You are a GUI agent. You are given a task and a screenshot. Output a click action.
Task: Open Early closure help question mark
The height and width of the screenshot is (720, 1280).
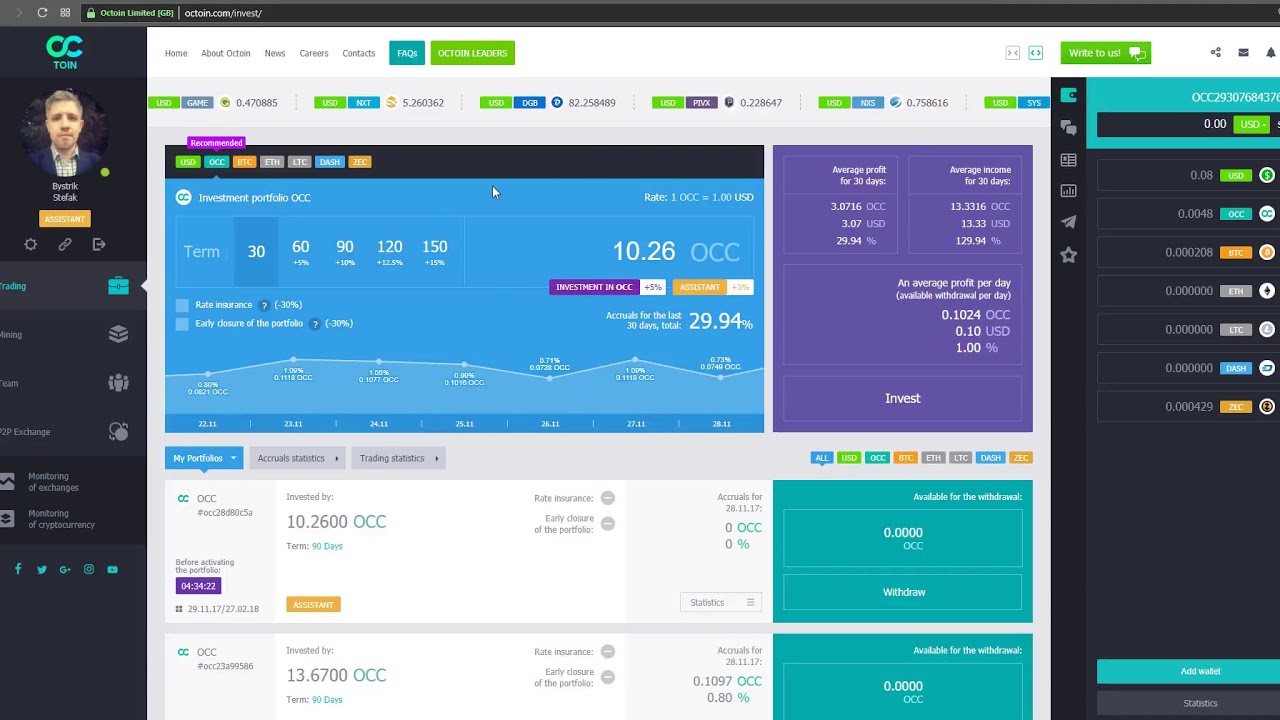(x=315, y=324)
